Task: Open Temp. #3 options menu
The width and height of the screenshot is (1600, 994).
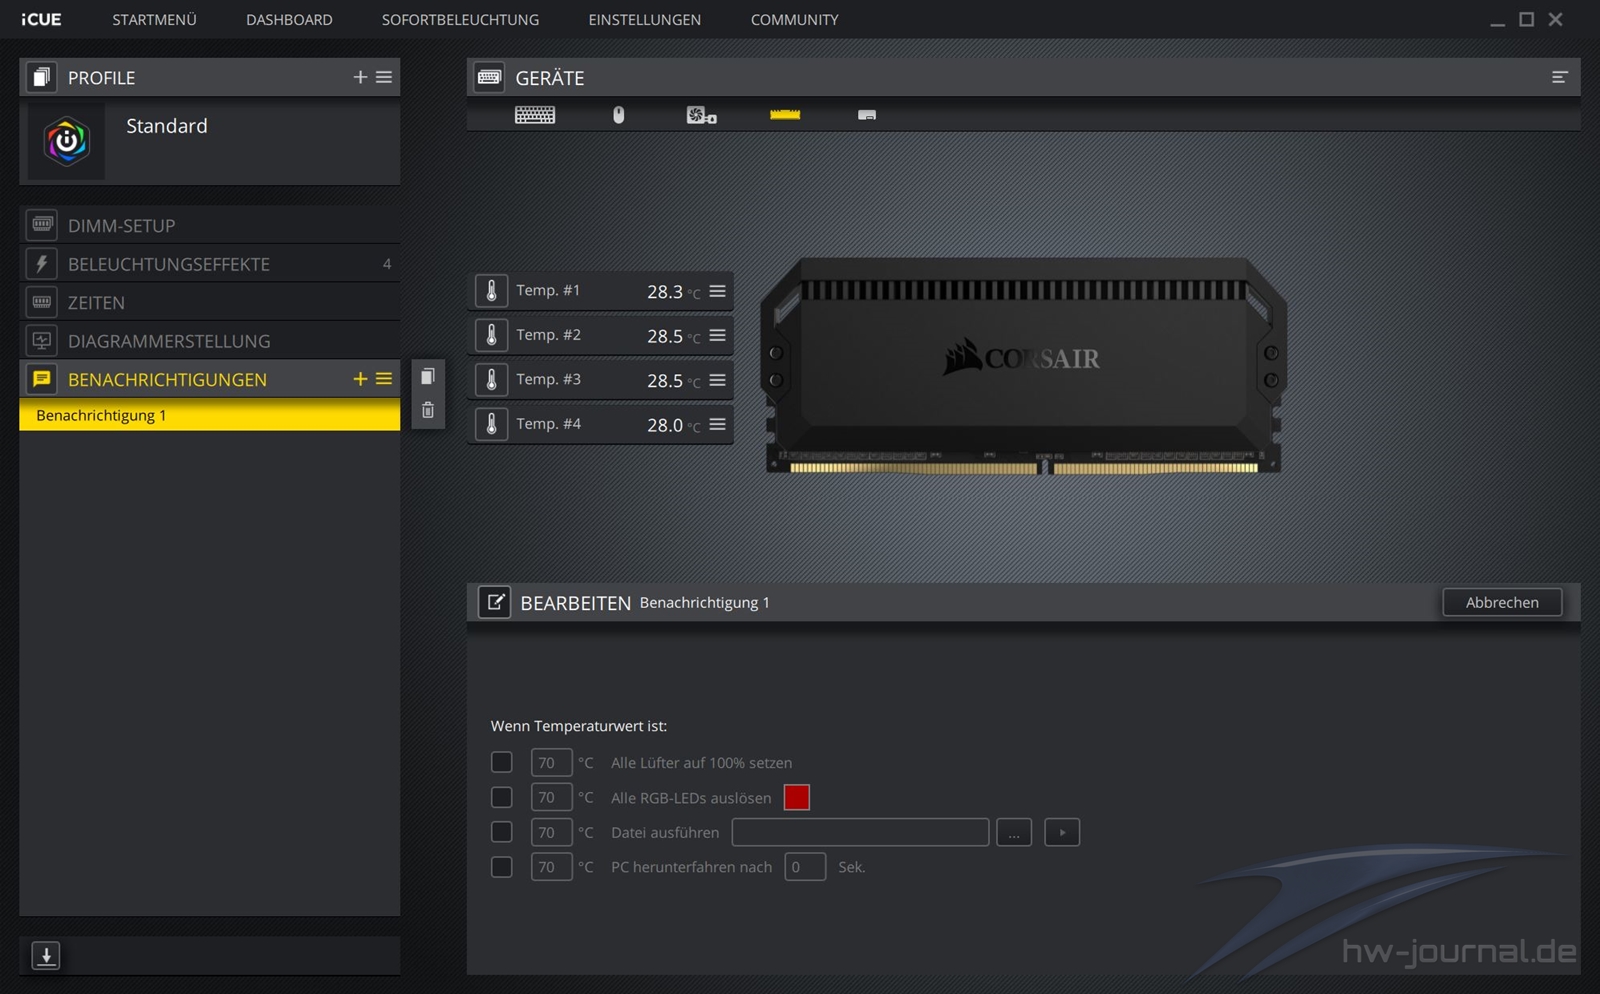Action: pos(717,380)
